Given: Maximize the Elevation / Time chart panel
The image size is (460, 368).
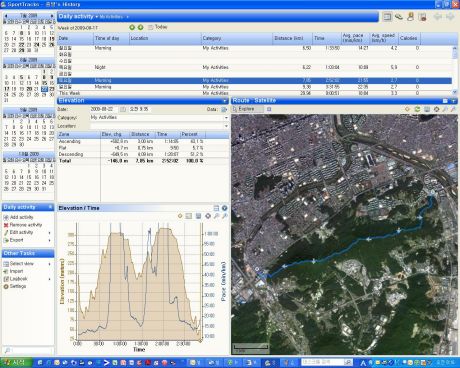Looking at the screenshot, I should pos(216,208).
